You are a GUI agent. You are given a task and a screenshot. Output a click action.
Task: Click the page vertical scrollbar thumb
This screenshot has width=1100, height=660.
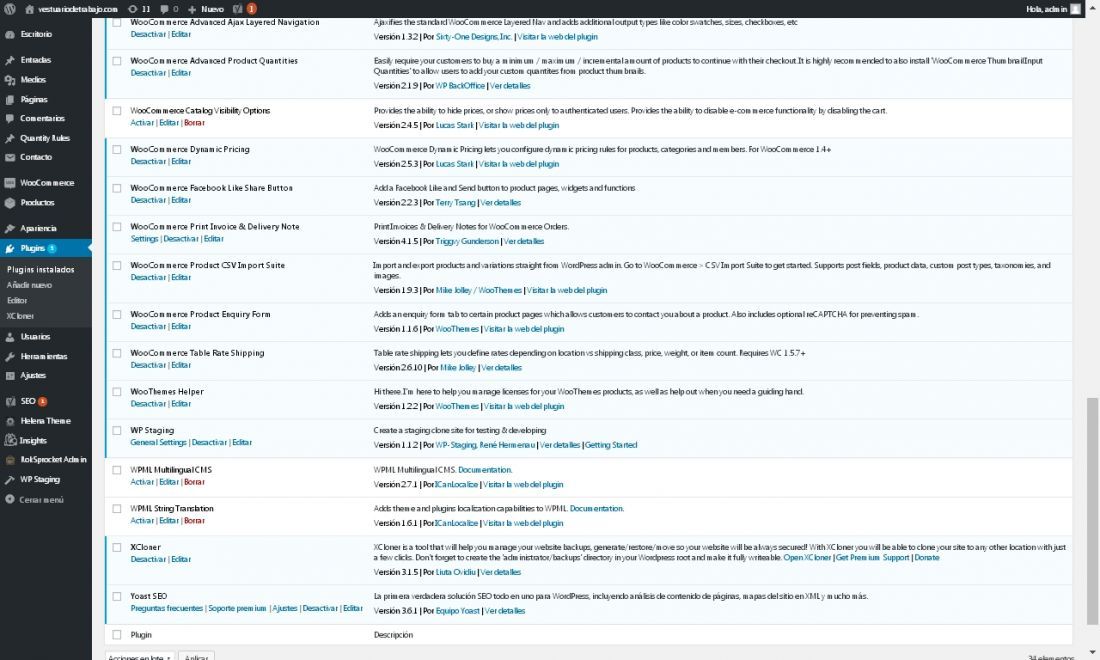pyautogui.click(x=1092, y=511)
